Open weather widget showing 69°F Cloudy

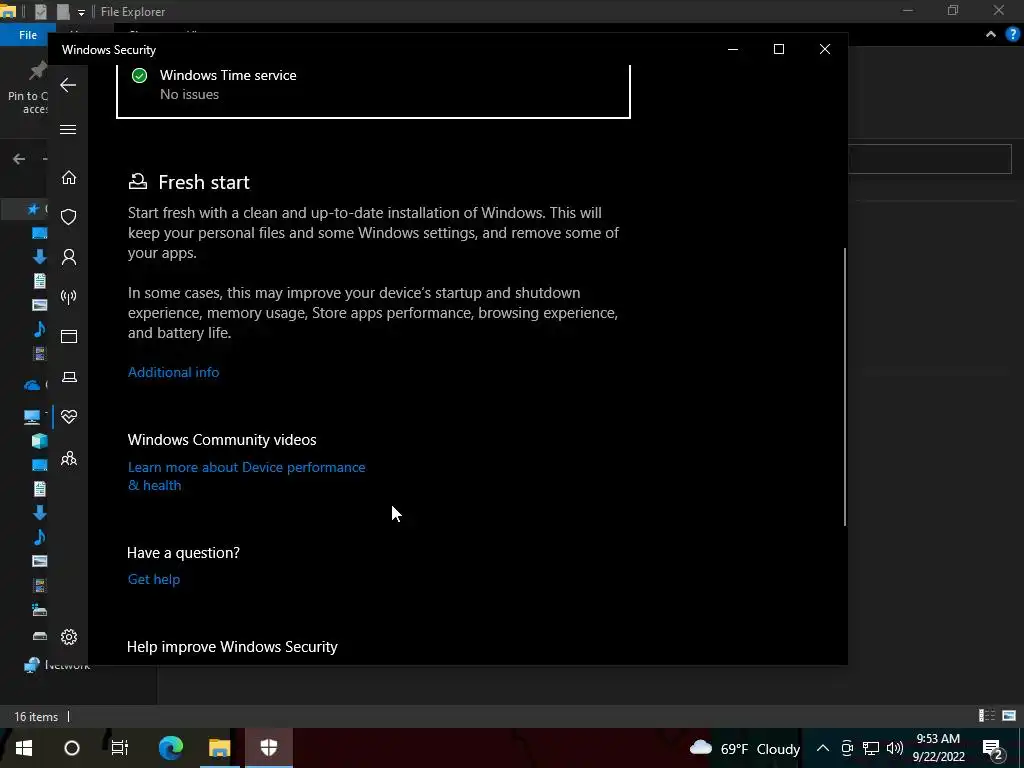(x=744, y=748)
